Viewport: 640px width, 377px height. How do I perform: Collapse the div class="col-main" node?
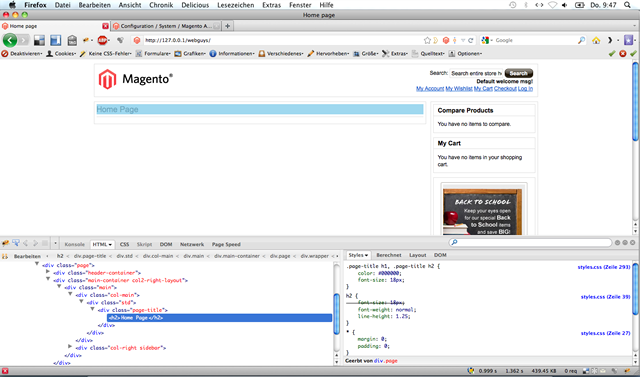coord(70,294)
